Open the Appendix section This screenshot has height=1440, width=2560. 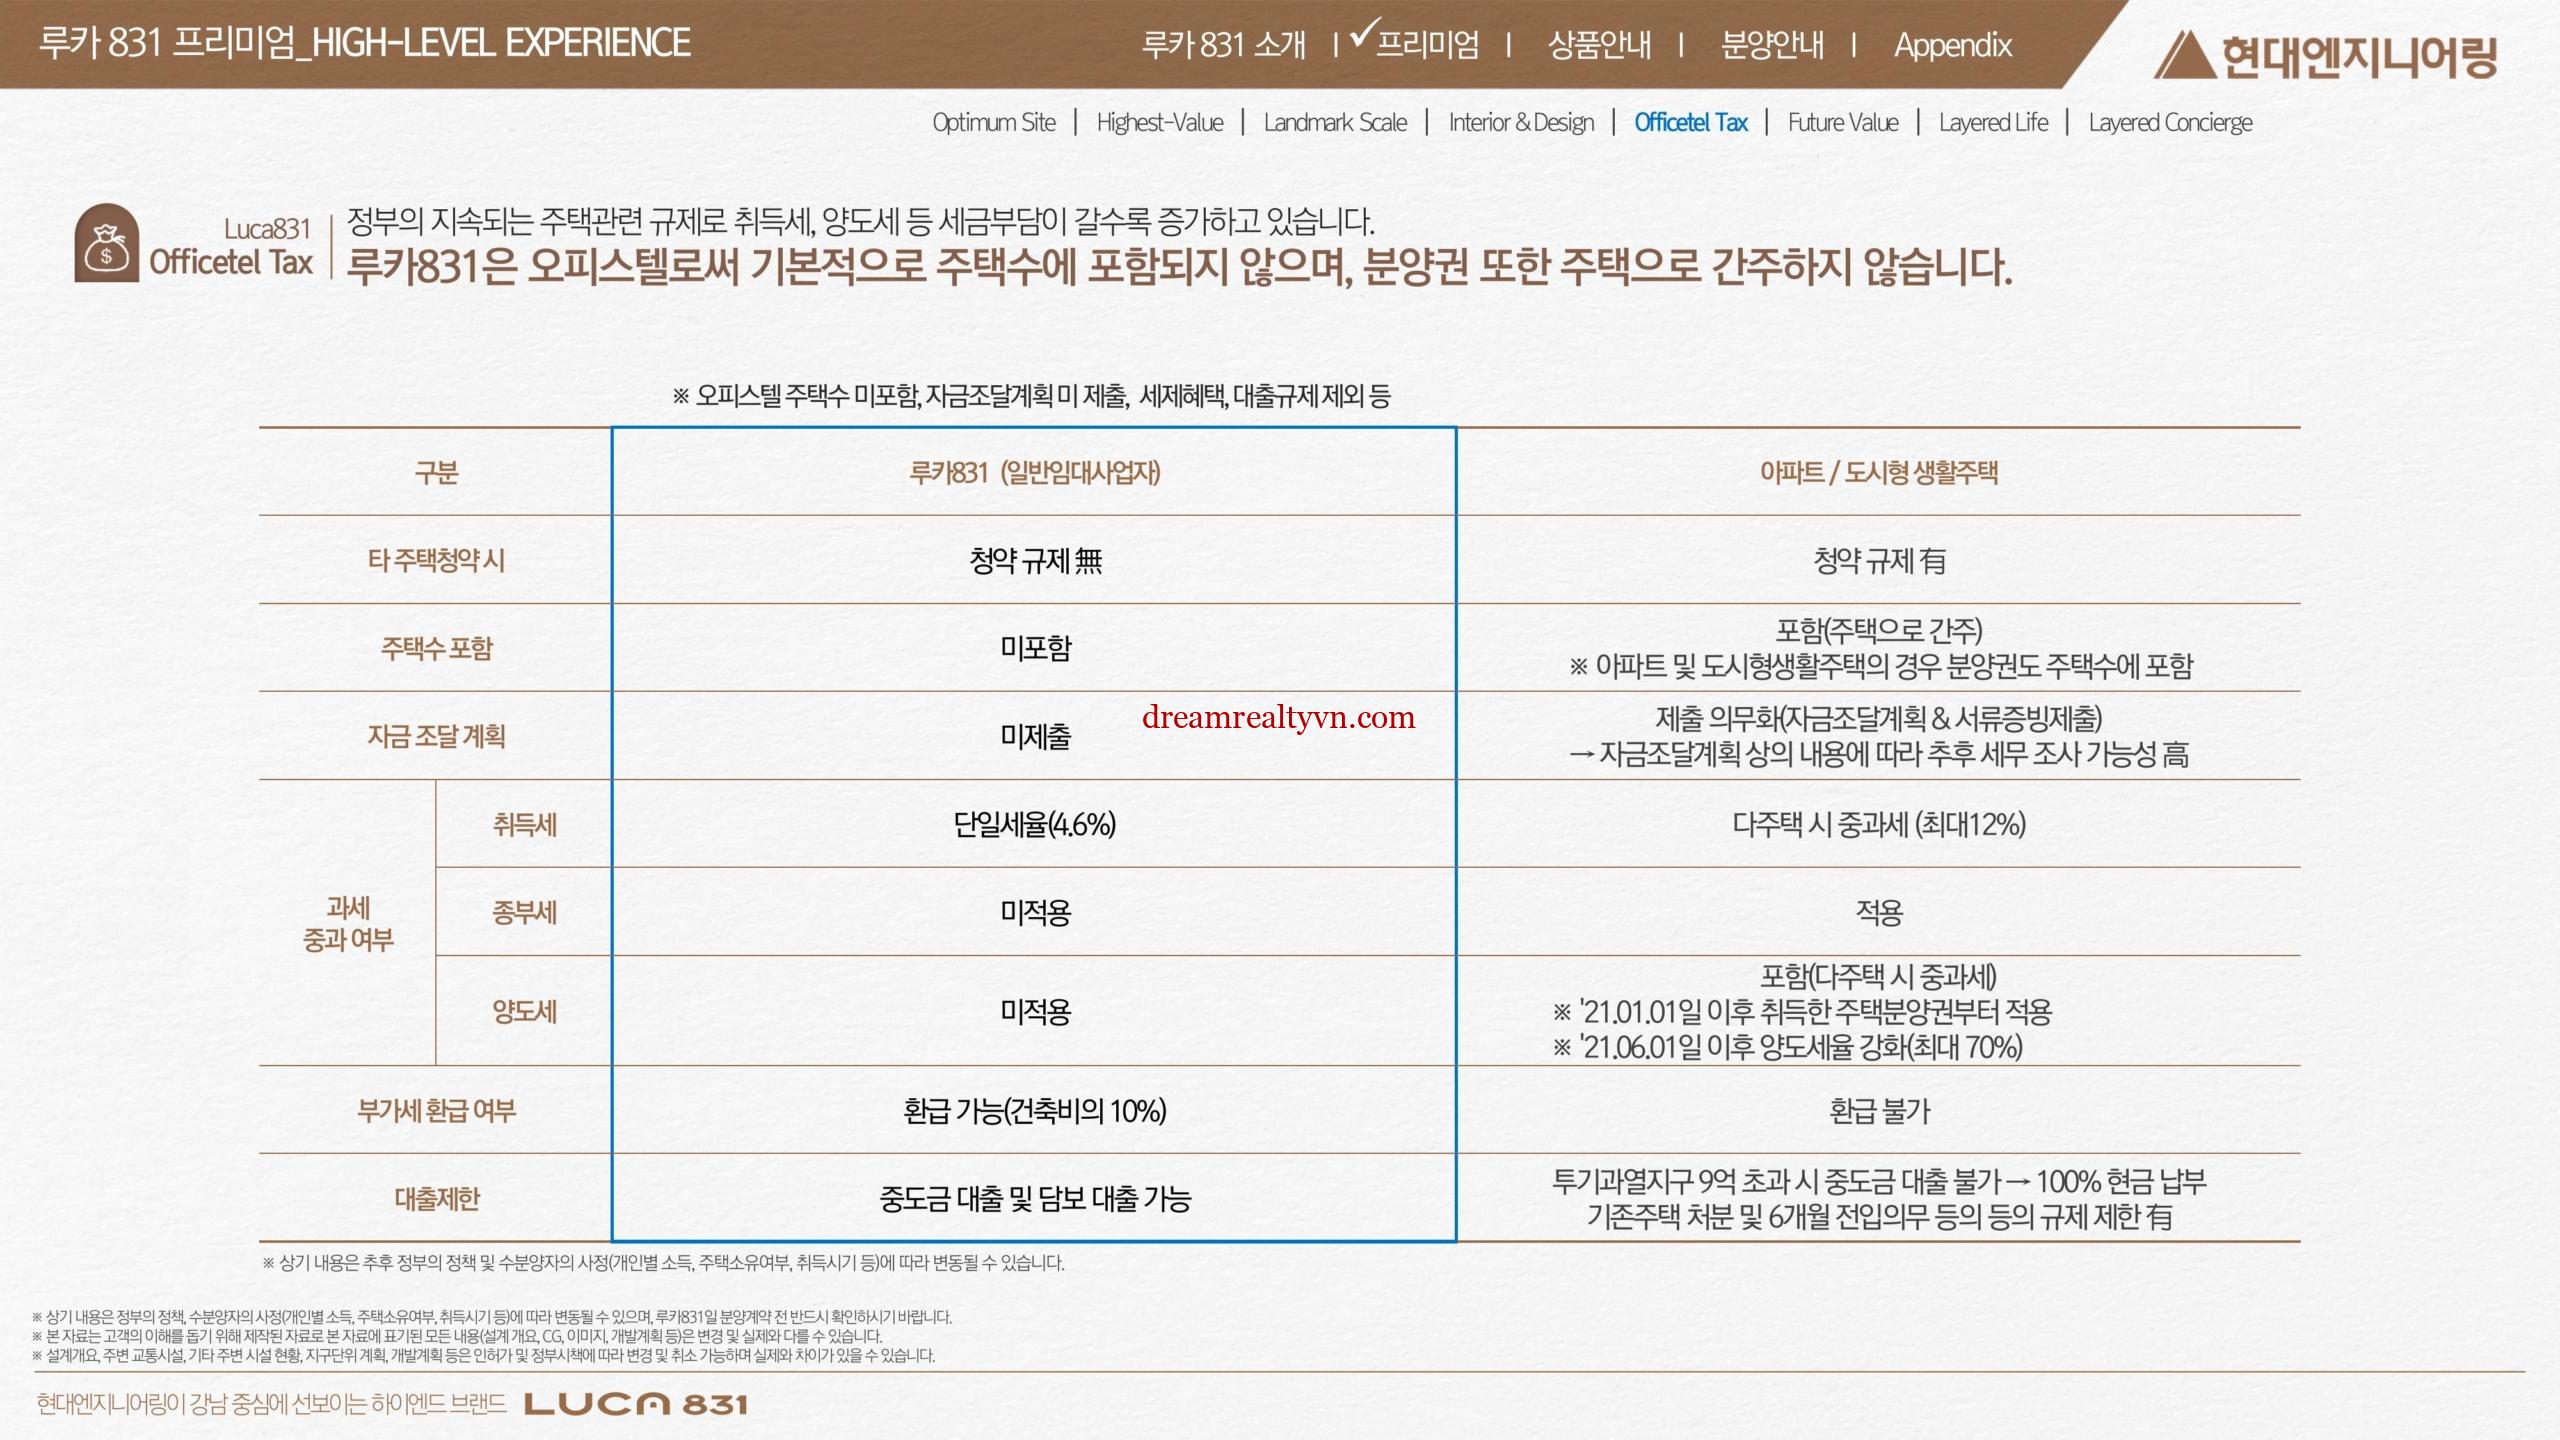tap(1952, 45)
